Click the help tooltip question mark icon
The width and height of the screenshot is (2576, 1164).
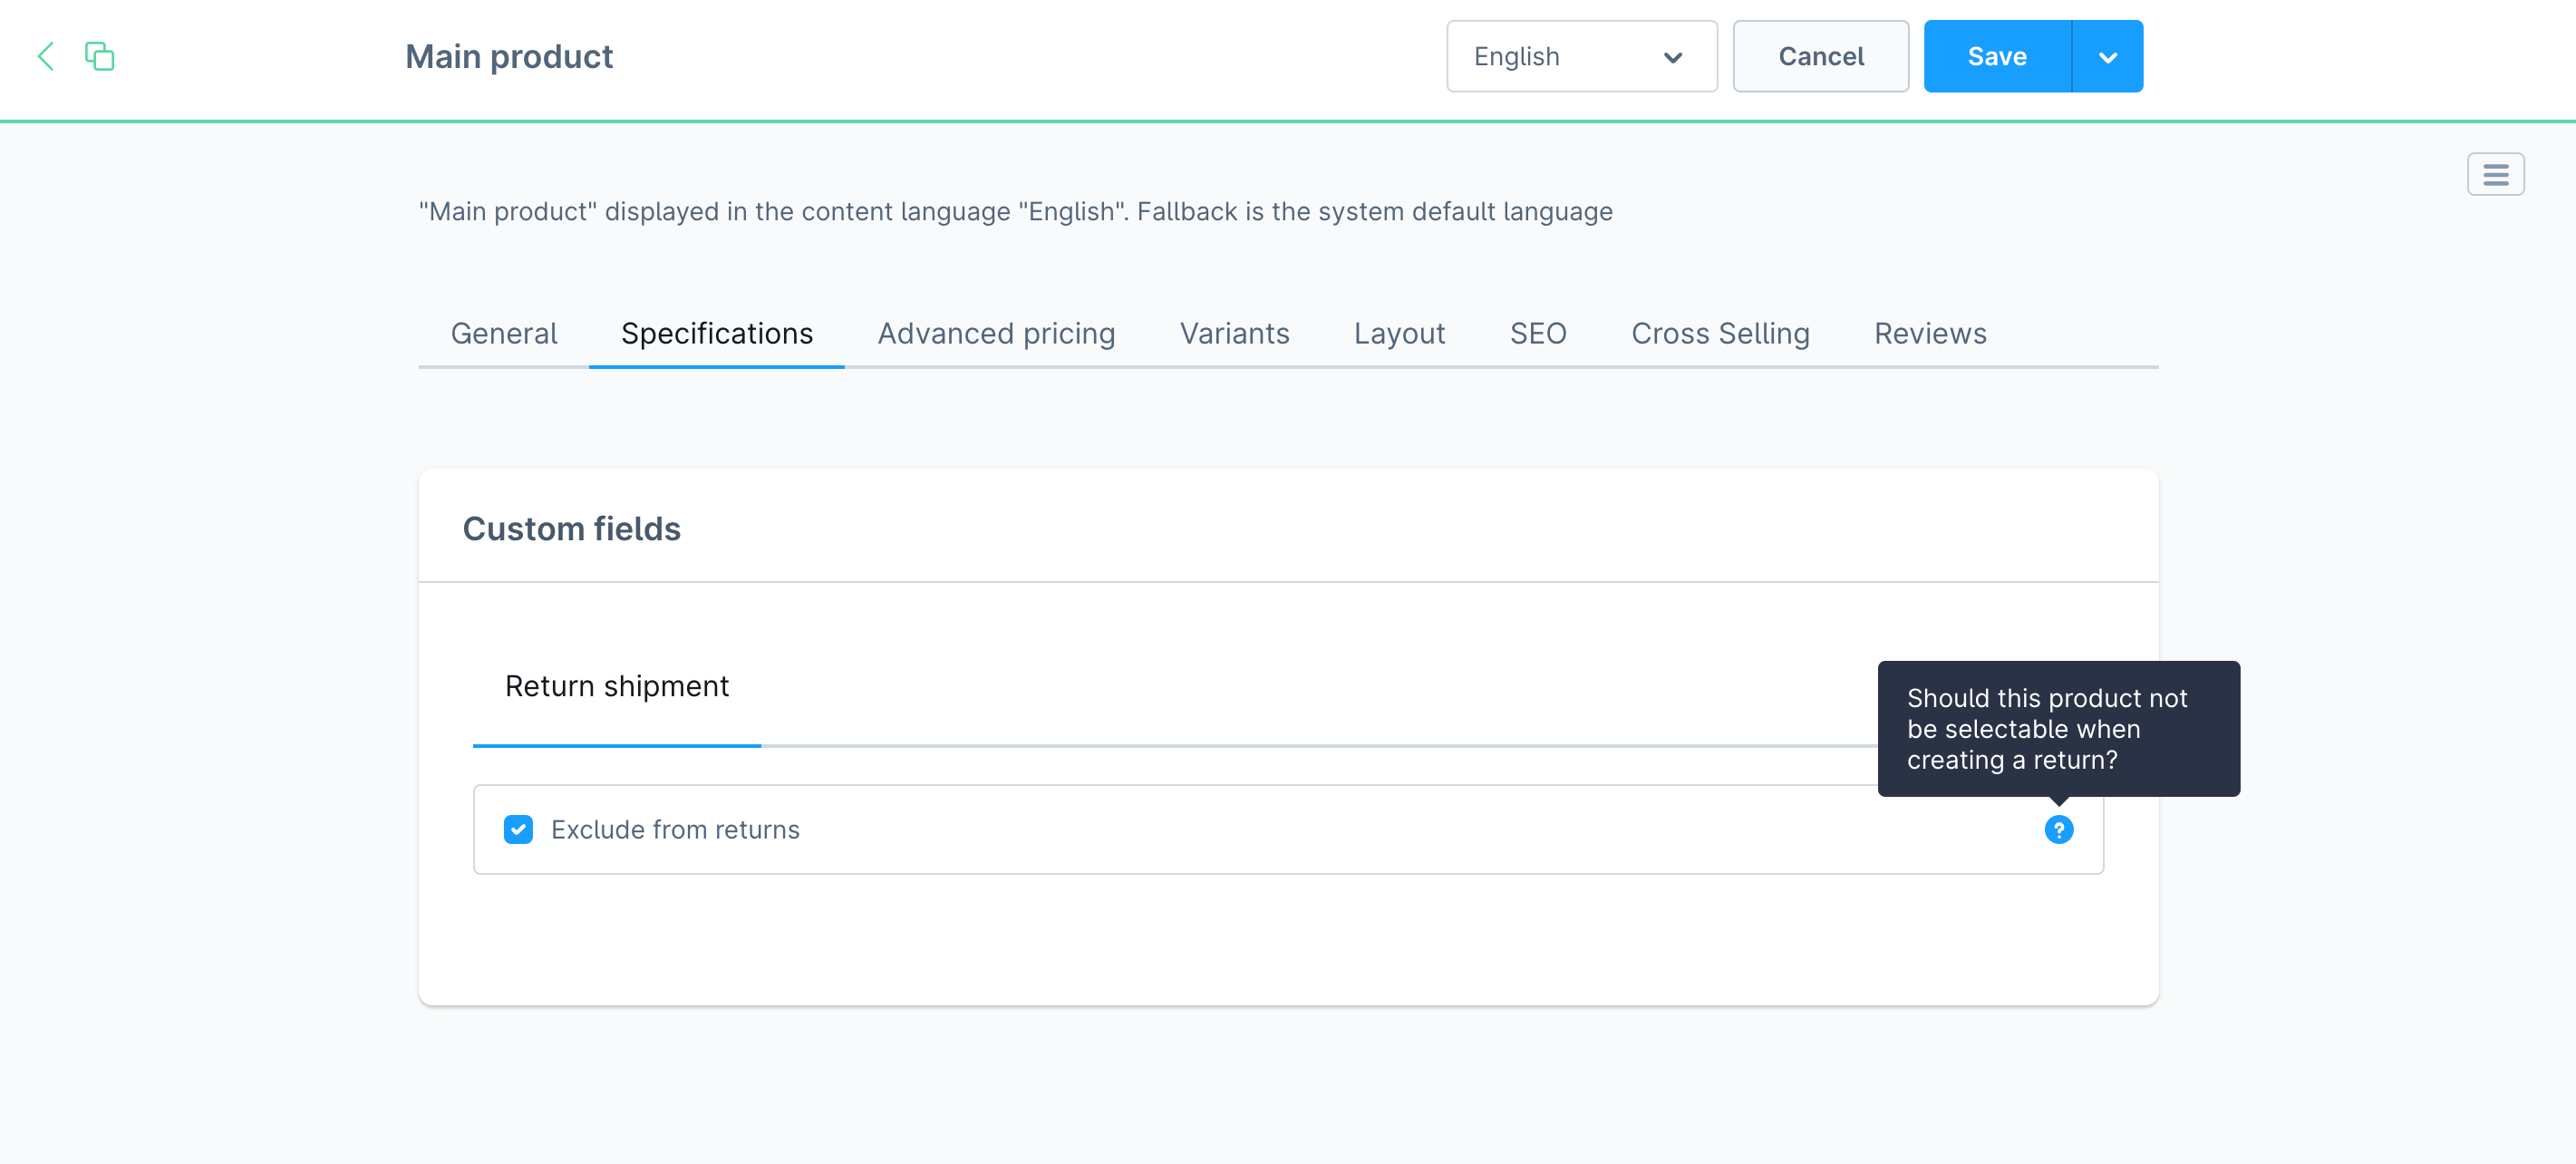click(x=2057, y=829)
